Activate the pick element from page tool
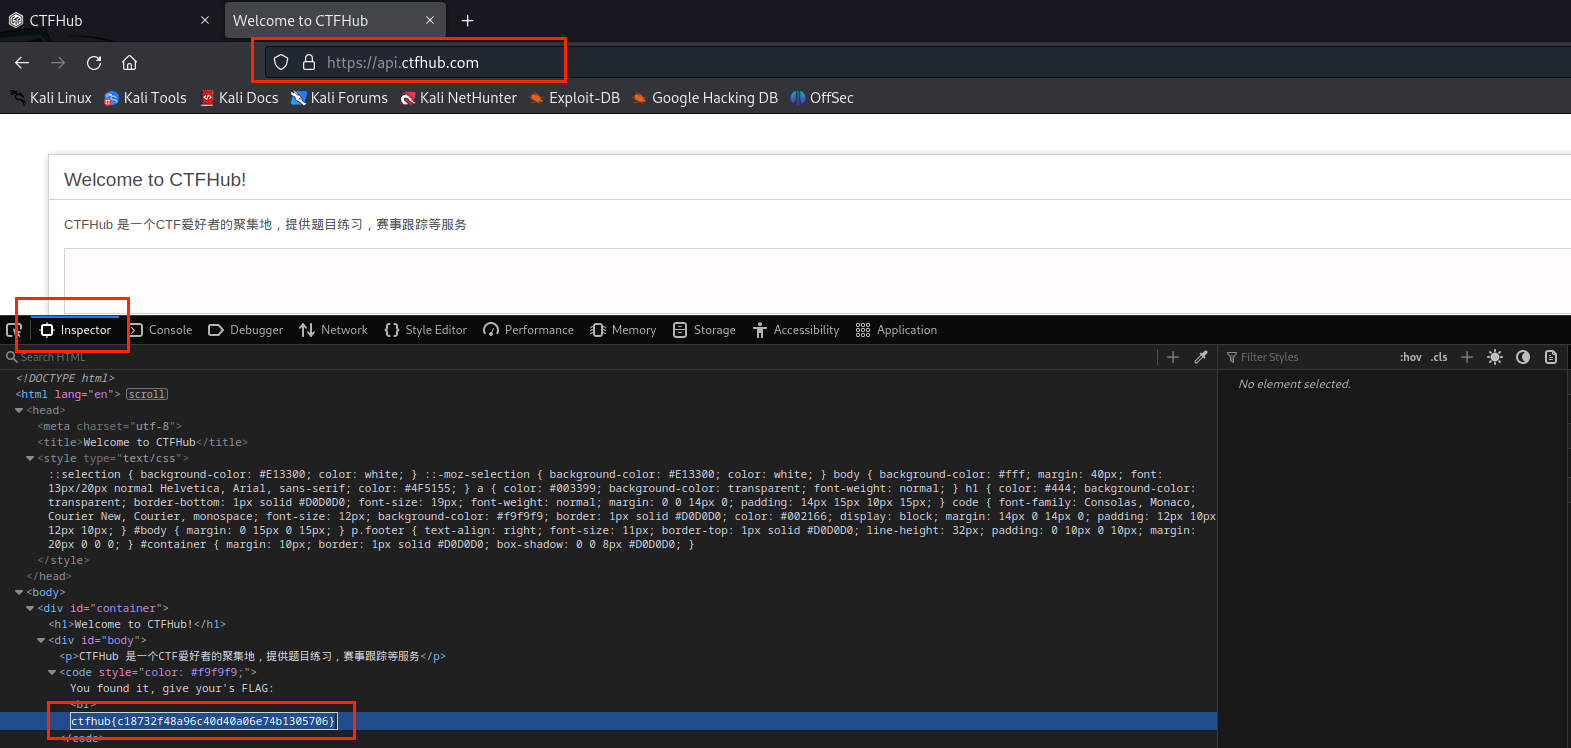Image resolution: width=1571 pixels, height=748 pixels. tap(14, 330)
